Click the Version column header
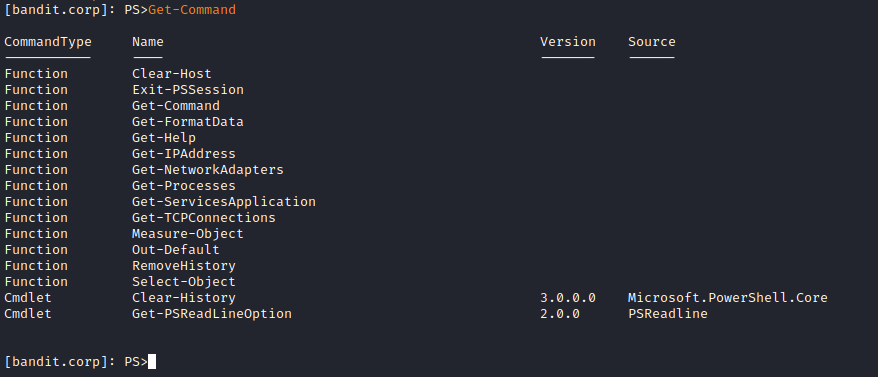Viewport: 878px width, 377px height. [568, 42]
